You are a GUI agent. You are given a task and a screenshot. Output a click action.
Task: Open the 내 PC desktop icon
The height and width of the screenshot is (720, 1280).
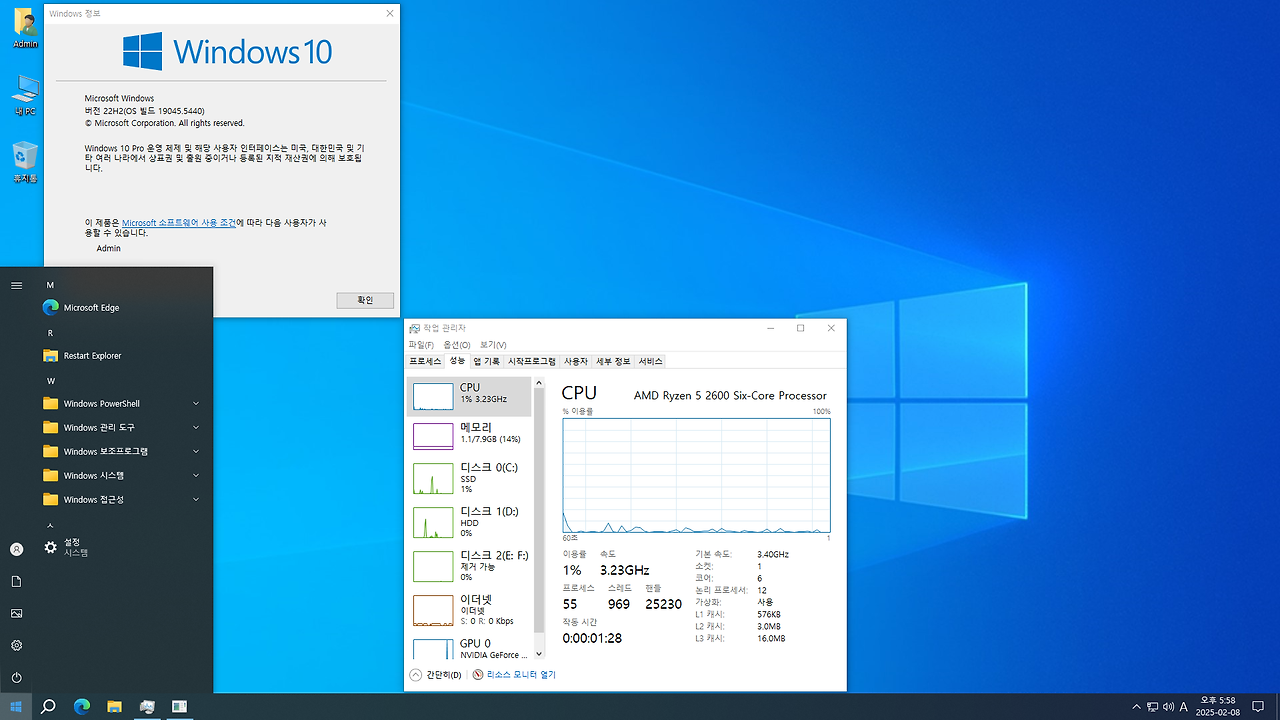[x=25, y=96]
